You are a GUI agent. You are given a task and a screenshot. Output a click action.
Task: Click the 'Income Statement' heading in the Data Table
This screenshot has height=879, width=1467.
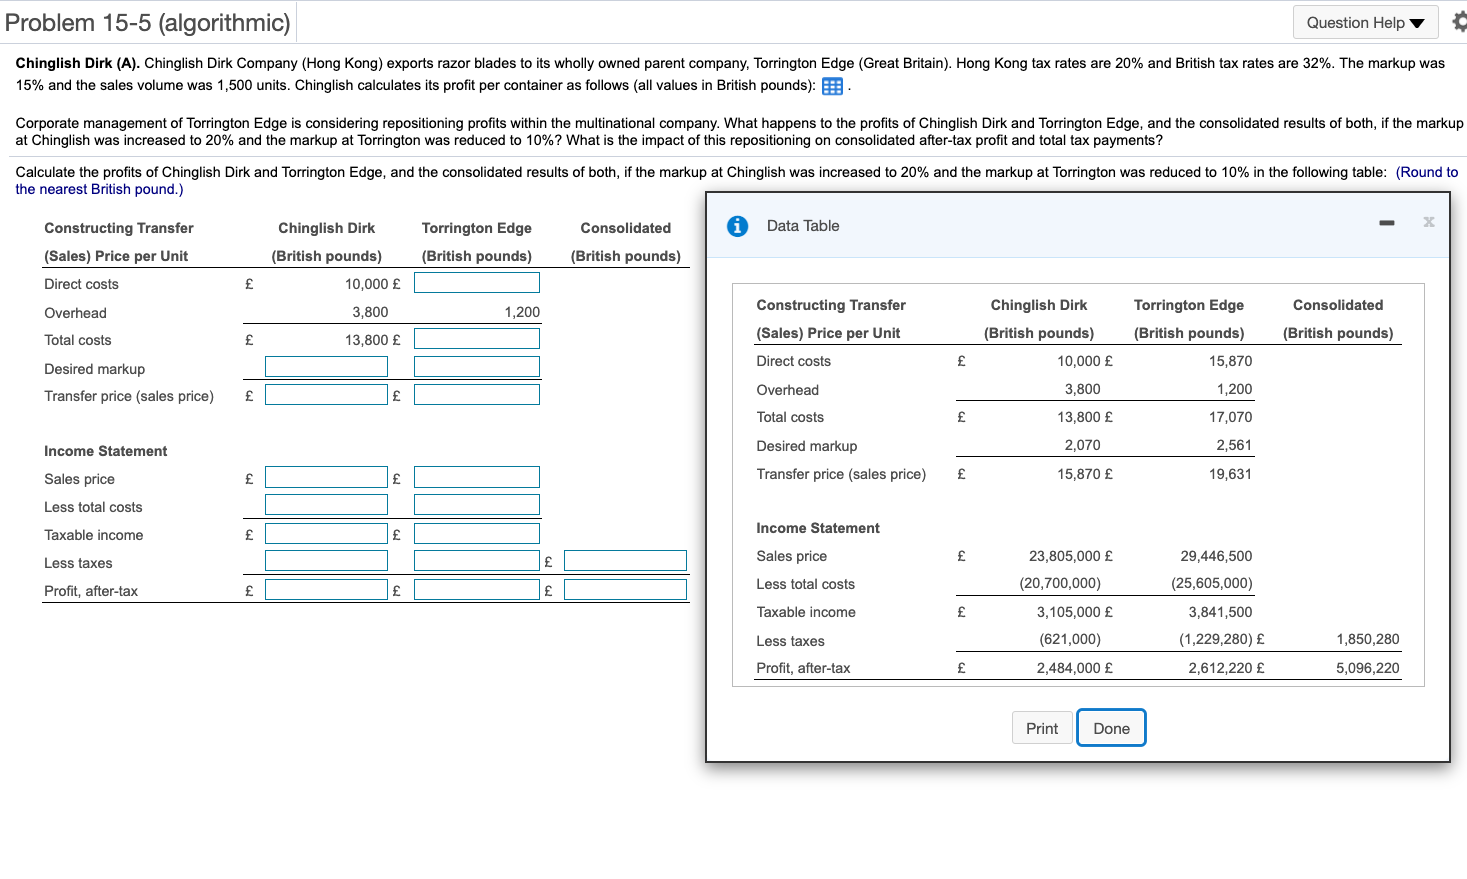(x=818, y=528)
